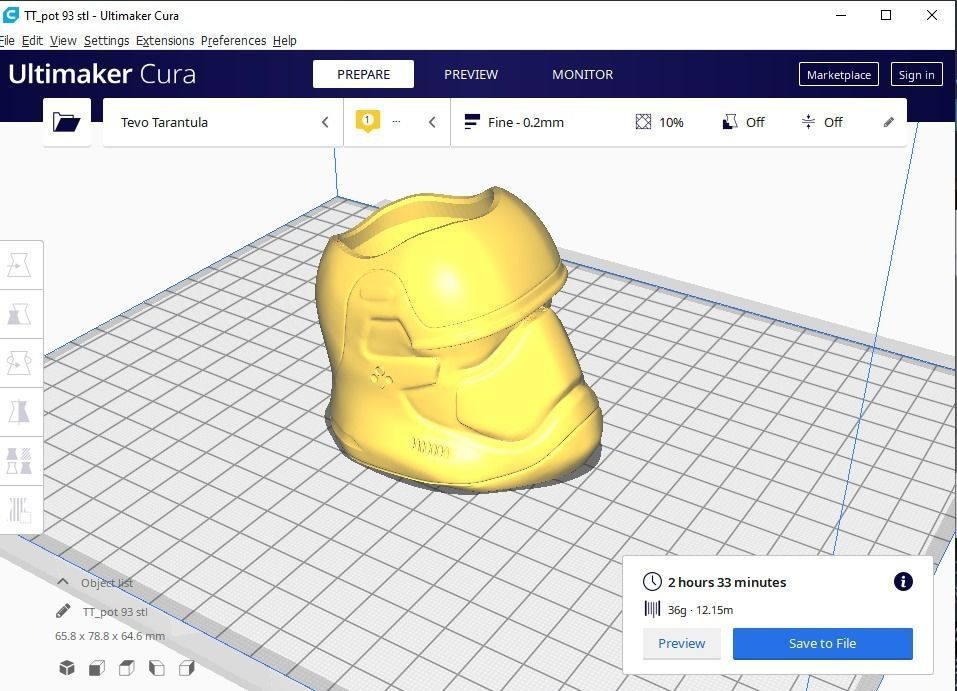Image resolution: width=957 pixels, height=691 pixels.
Task: Switch to left side view cube icon
Action: click(156, 668)
